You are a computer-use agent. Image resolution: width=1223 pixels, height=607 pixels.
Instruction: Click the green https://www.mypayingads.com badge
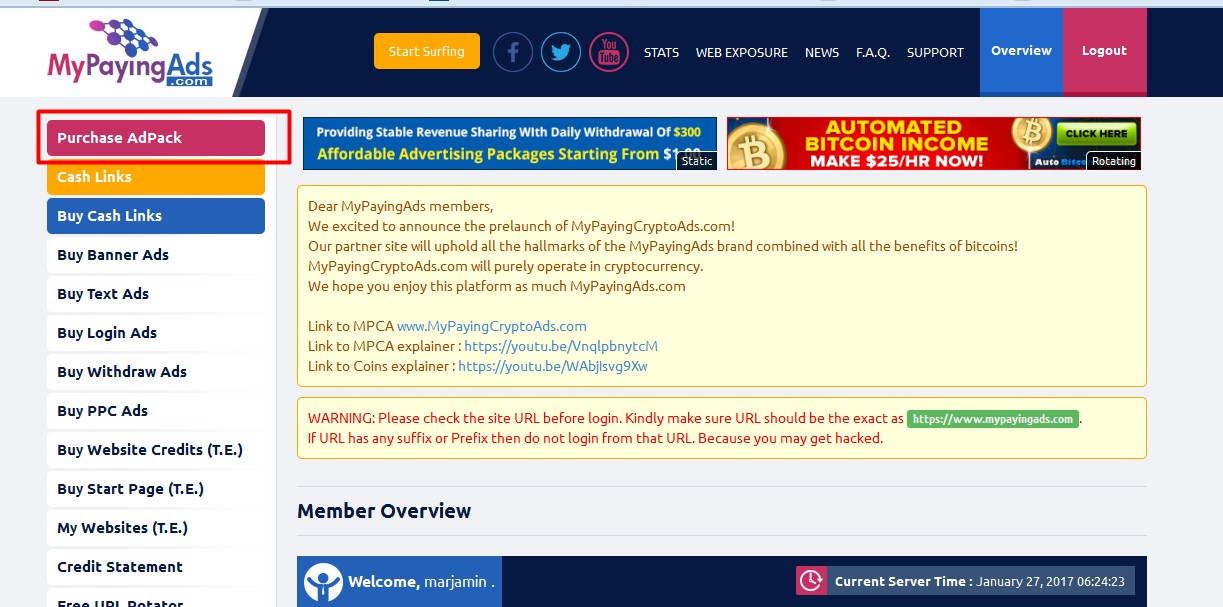[993, 419]
